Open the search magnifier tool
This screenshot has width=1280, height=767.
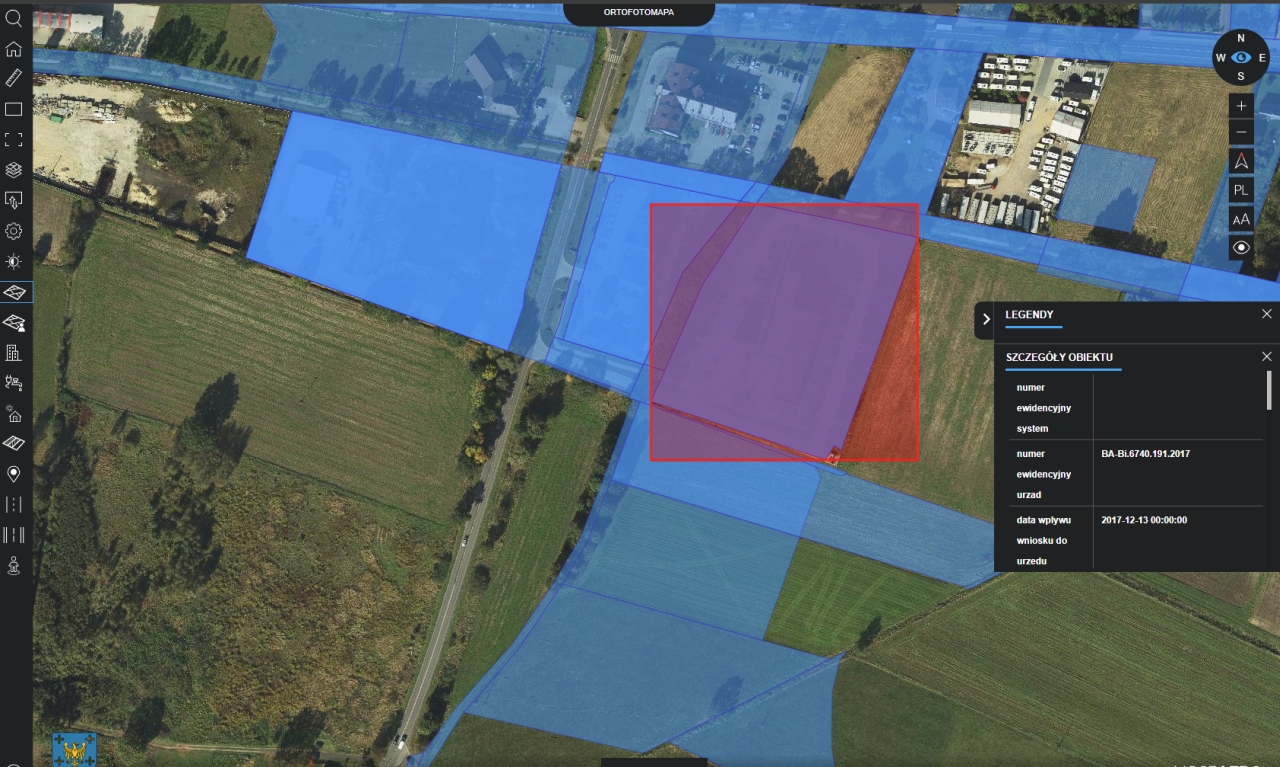click(x=14, y=17)
